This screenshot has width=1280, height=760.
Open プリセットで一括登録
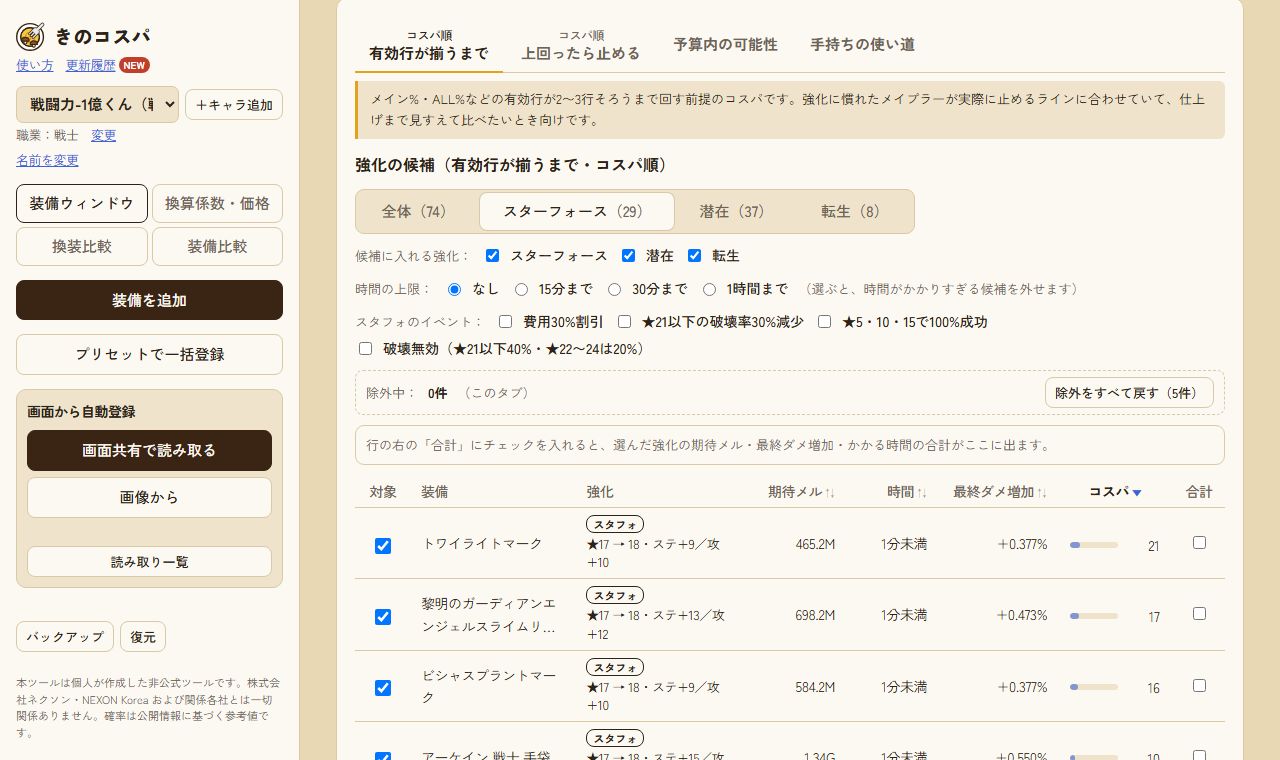point(149,354)
